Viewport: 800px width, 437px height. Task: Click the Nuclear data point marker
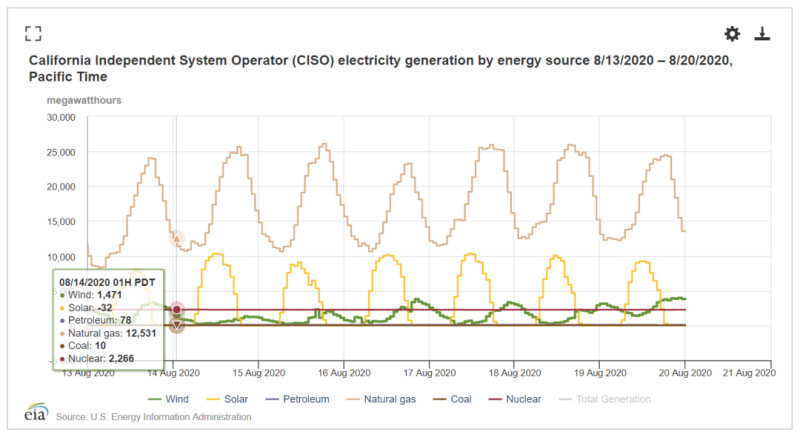177,310
